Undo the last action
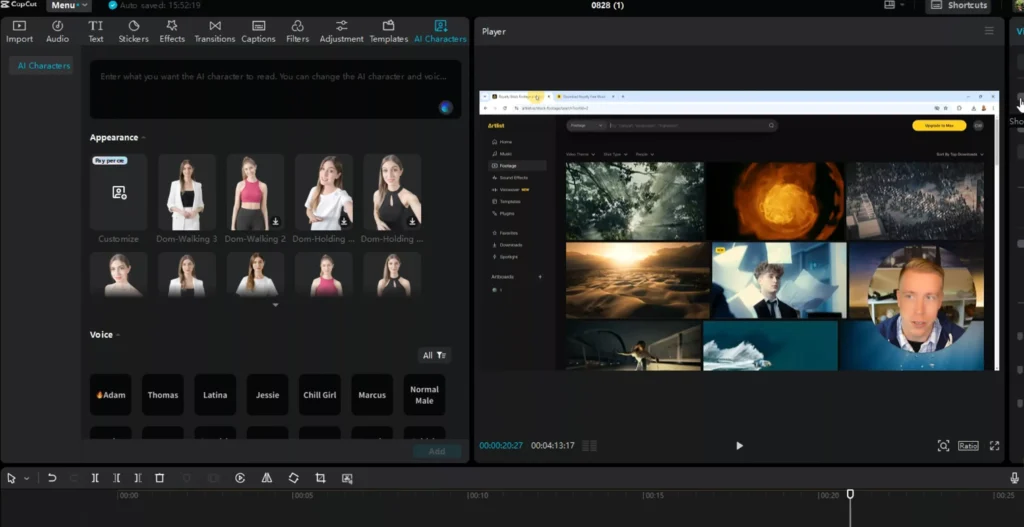 52,478
